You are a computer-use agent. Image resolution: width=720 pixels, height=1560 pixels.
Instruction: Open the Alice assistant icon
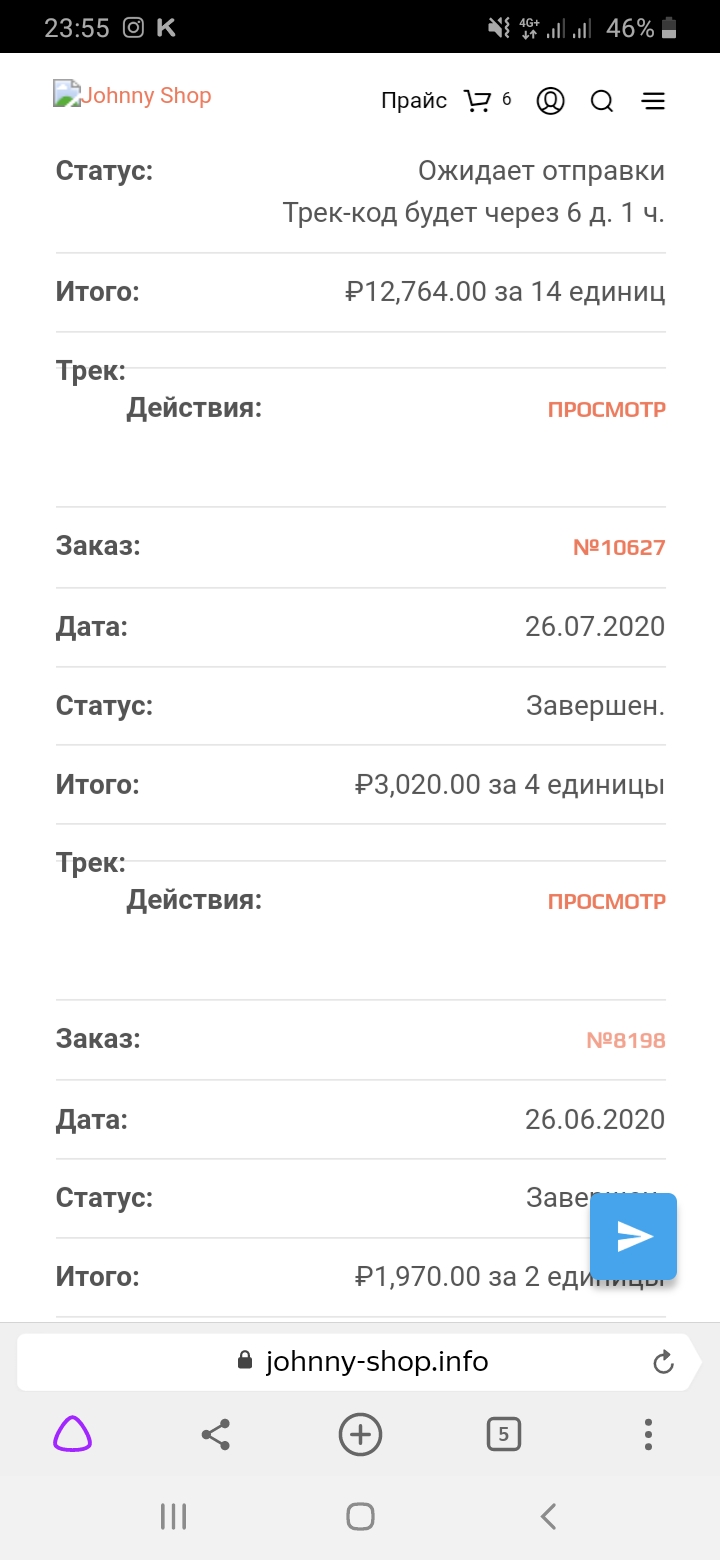pos(72,1435)
